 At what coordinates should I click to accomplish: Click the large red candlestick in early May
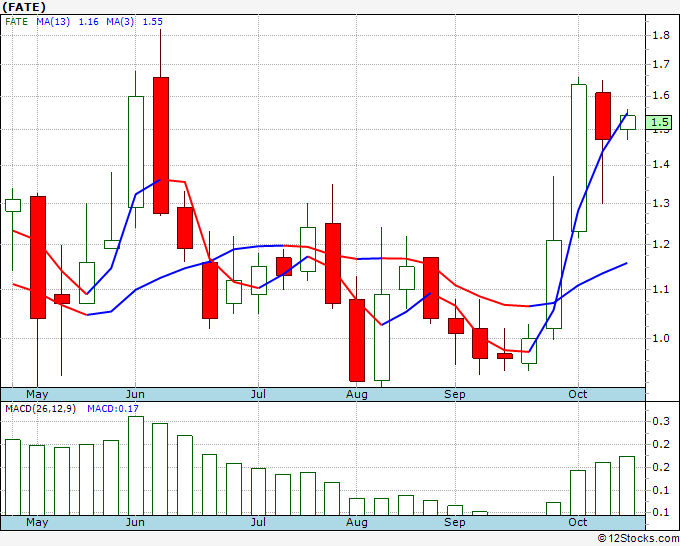click(38, 258)
